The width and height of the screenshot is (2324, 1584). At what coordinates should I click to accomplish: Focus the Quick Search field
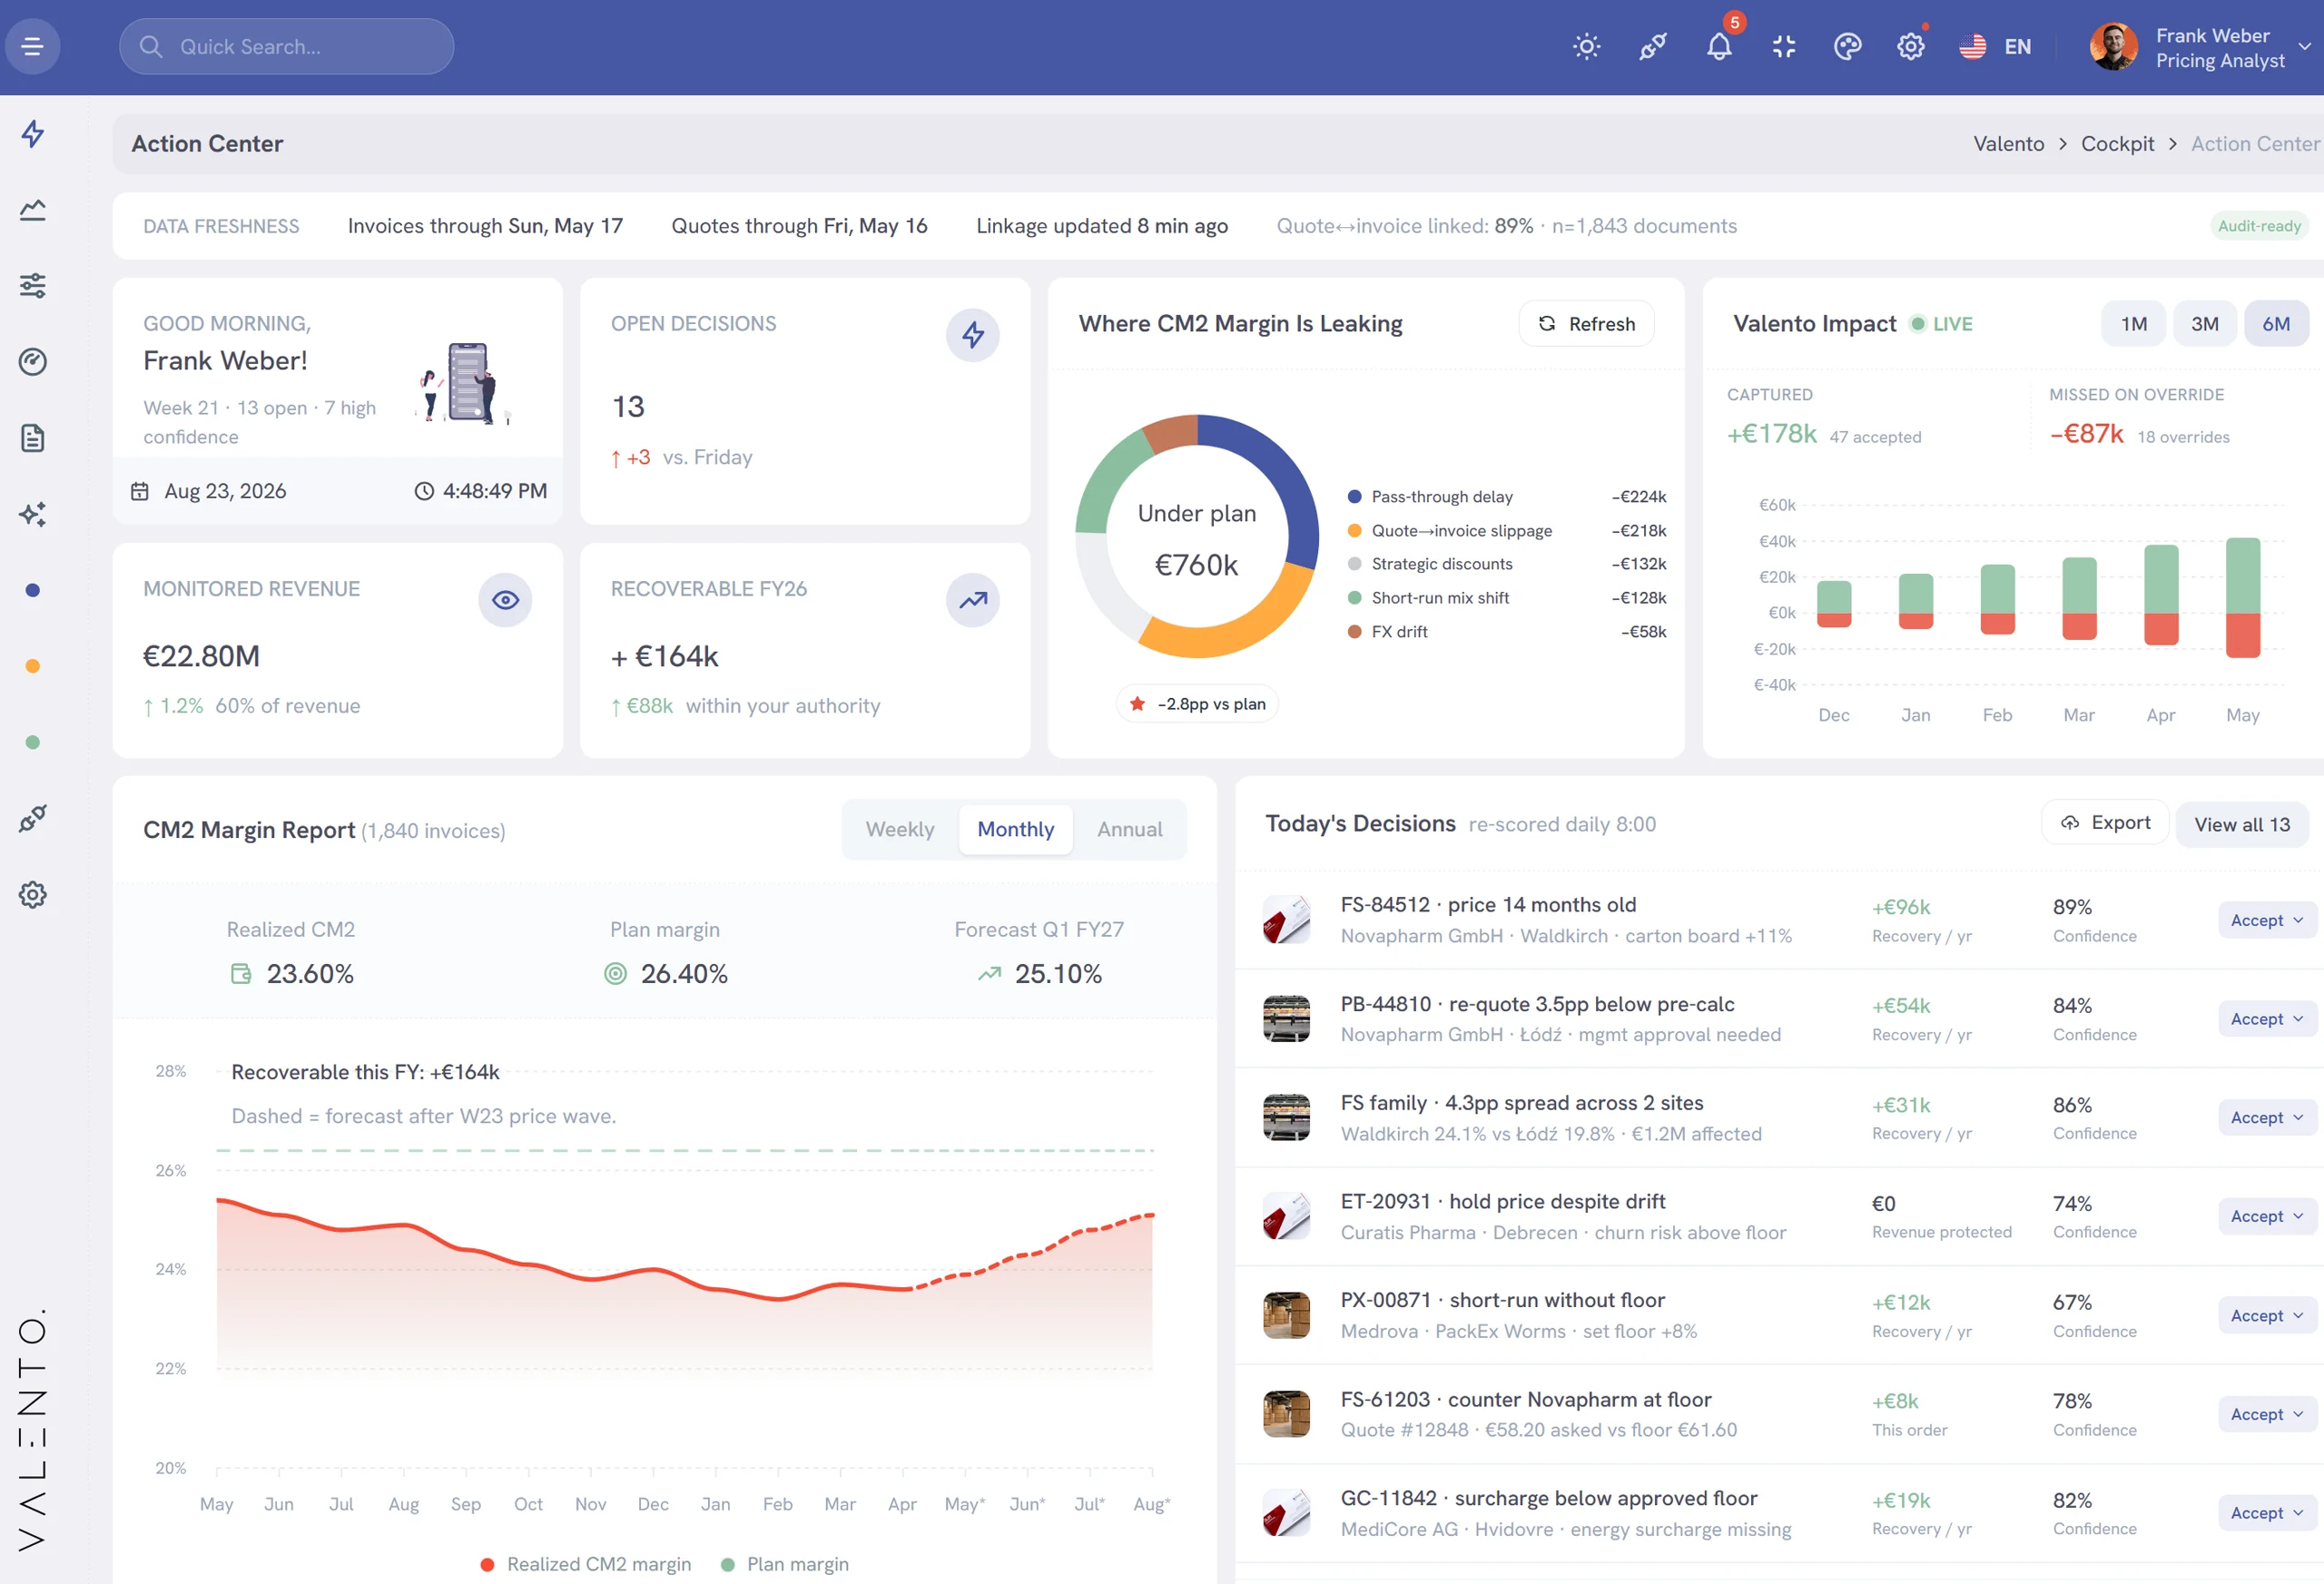[286, 47]
